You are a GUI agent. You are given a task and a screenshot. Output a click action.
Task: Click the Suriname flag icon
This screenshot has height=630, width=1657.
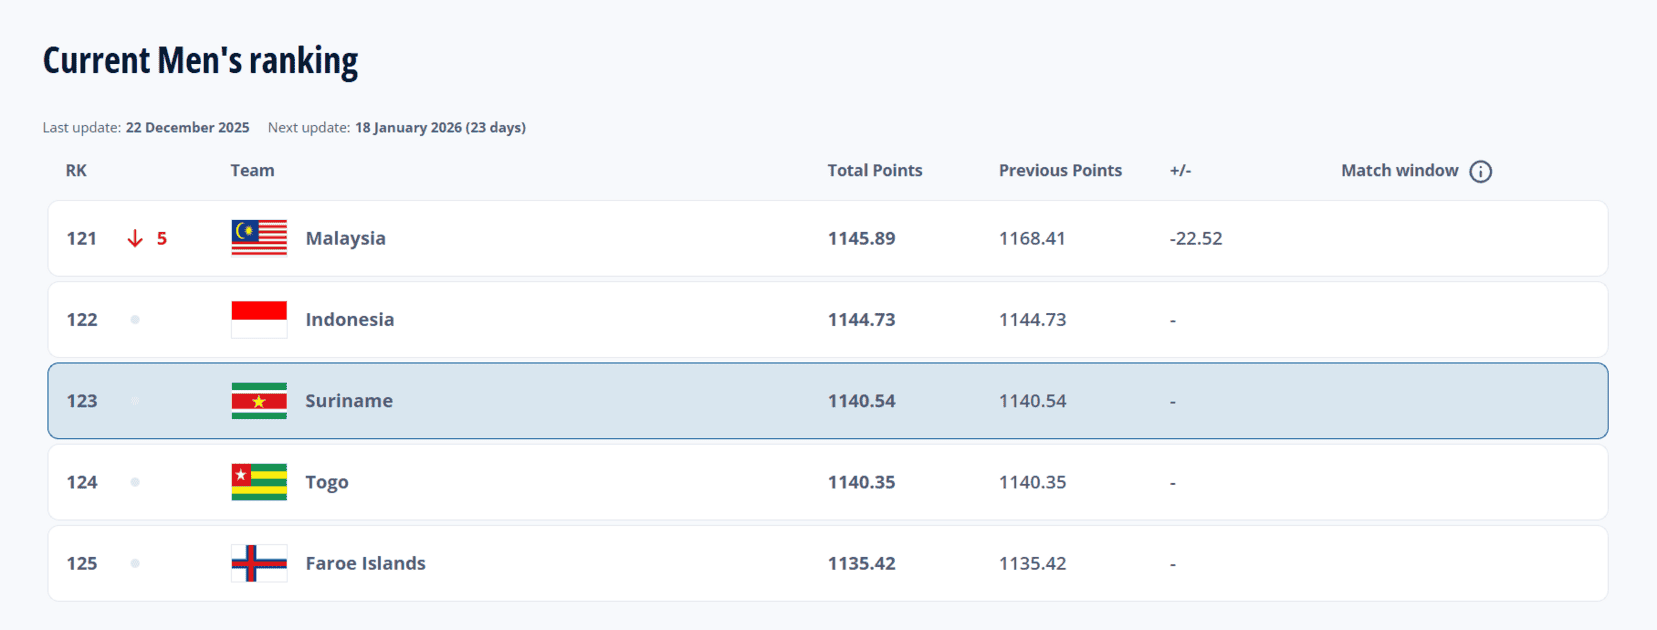[x=259, y=401]
